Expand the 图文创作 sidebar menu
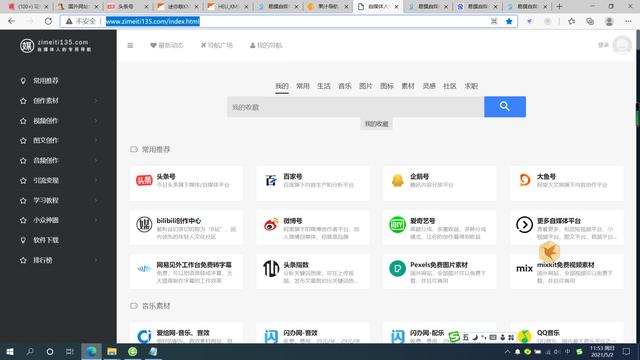The image size is (640, 360). 58,140
